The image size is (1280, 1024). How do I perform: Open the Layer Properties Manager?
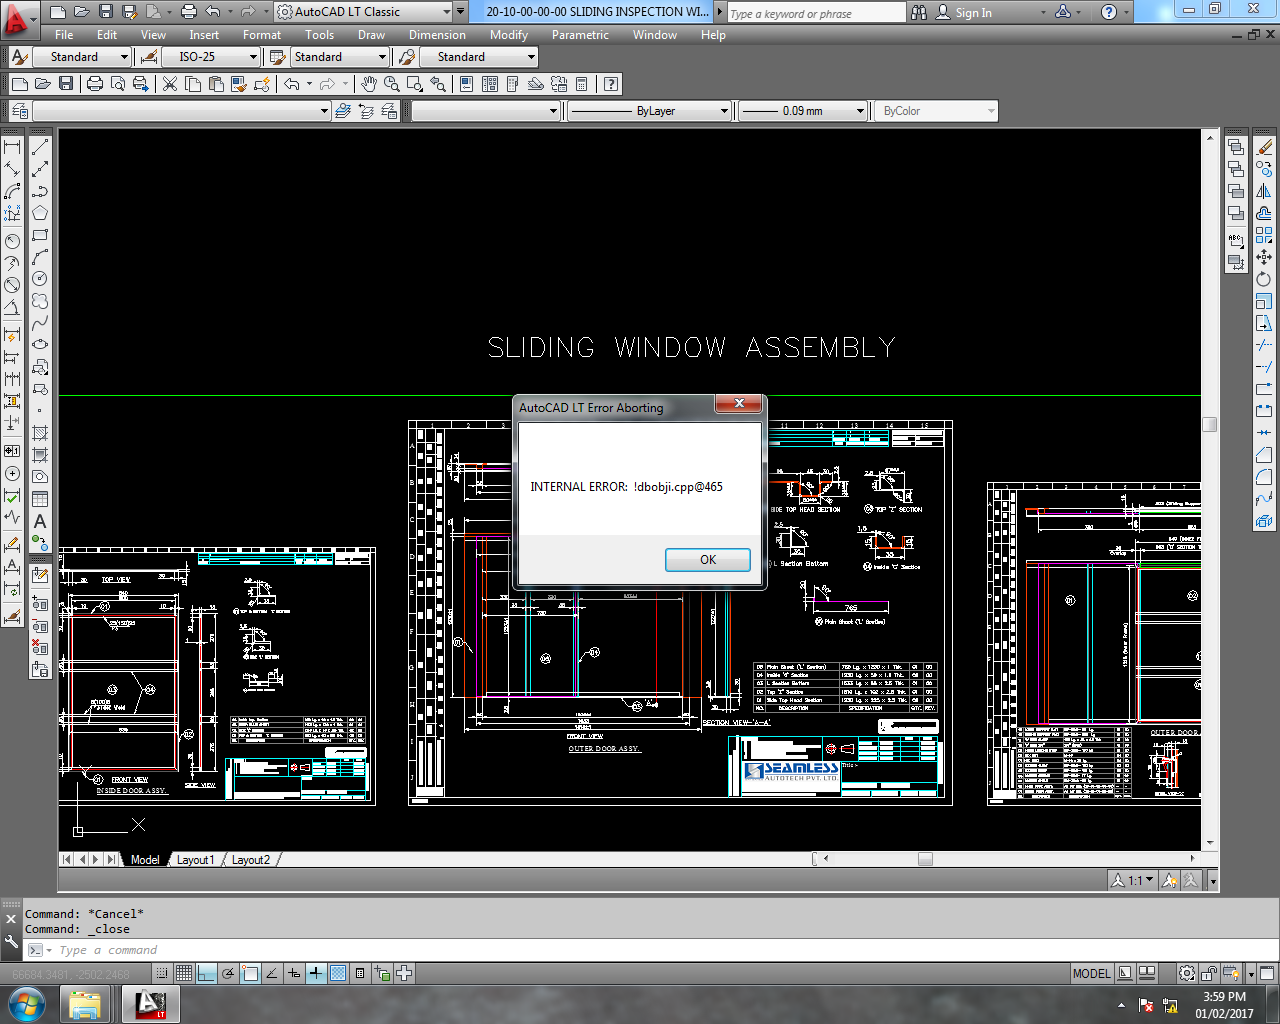pyautogui.click(x=20, y=111)
